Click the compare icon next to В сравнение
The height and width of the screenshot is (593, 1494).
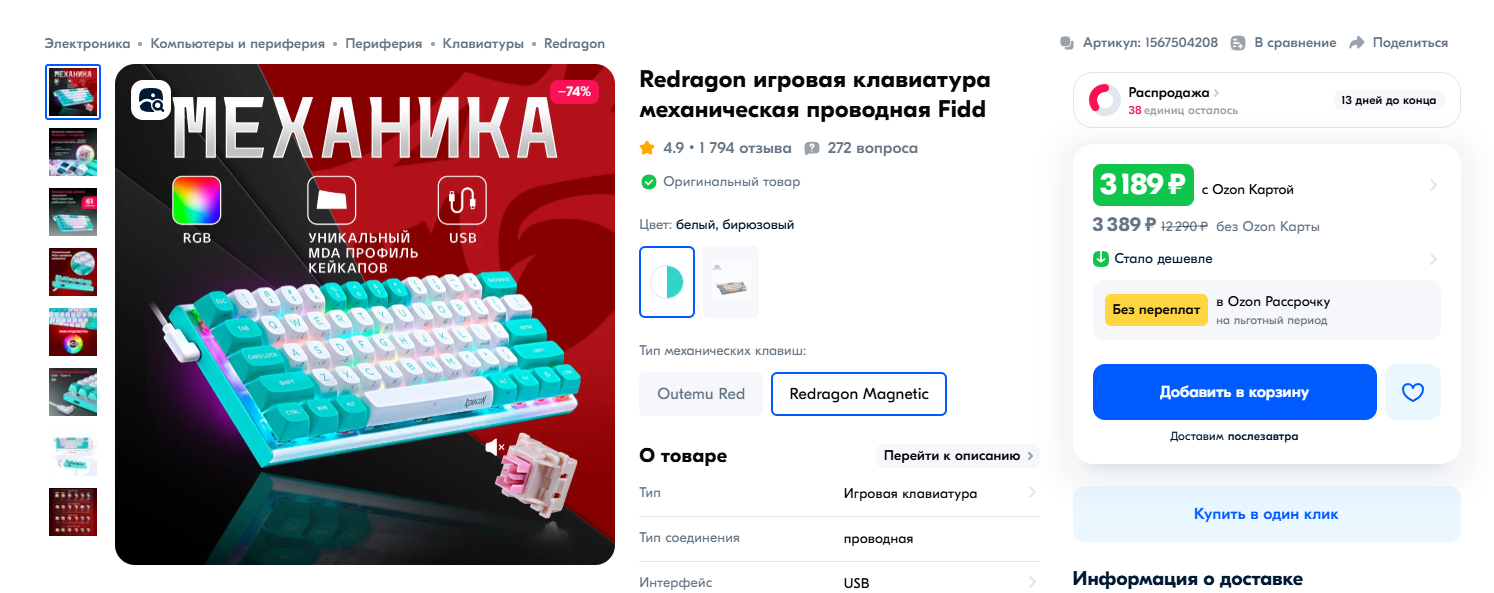pyautogui.click(x=1237, y=43)
